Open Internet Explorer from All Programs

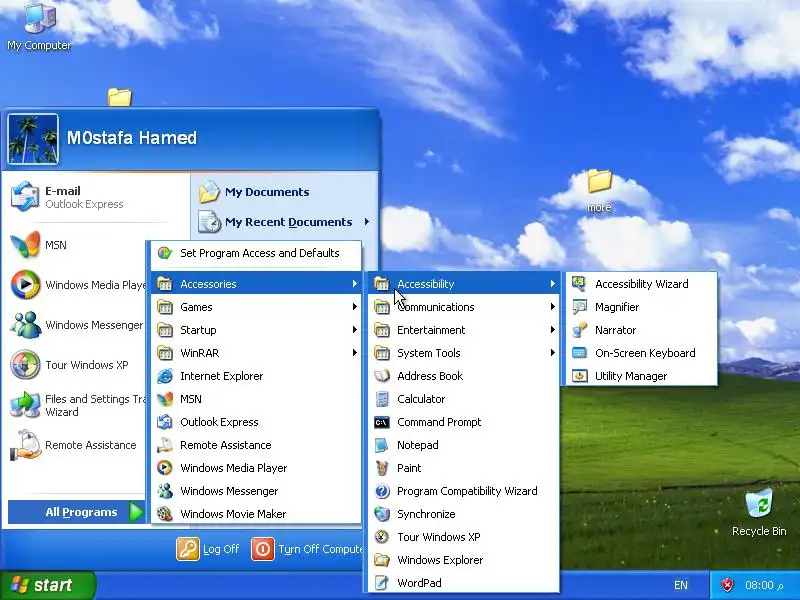256,376
